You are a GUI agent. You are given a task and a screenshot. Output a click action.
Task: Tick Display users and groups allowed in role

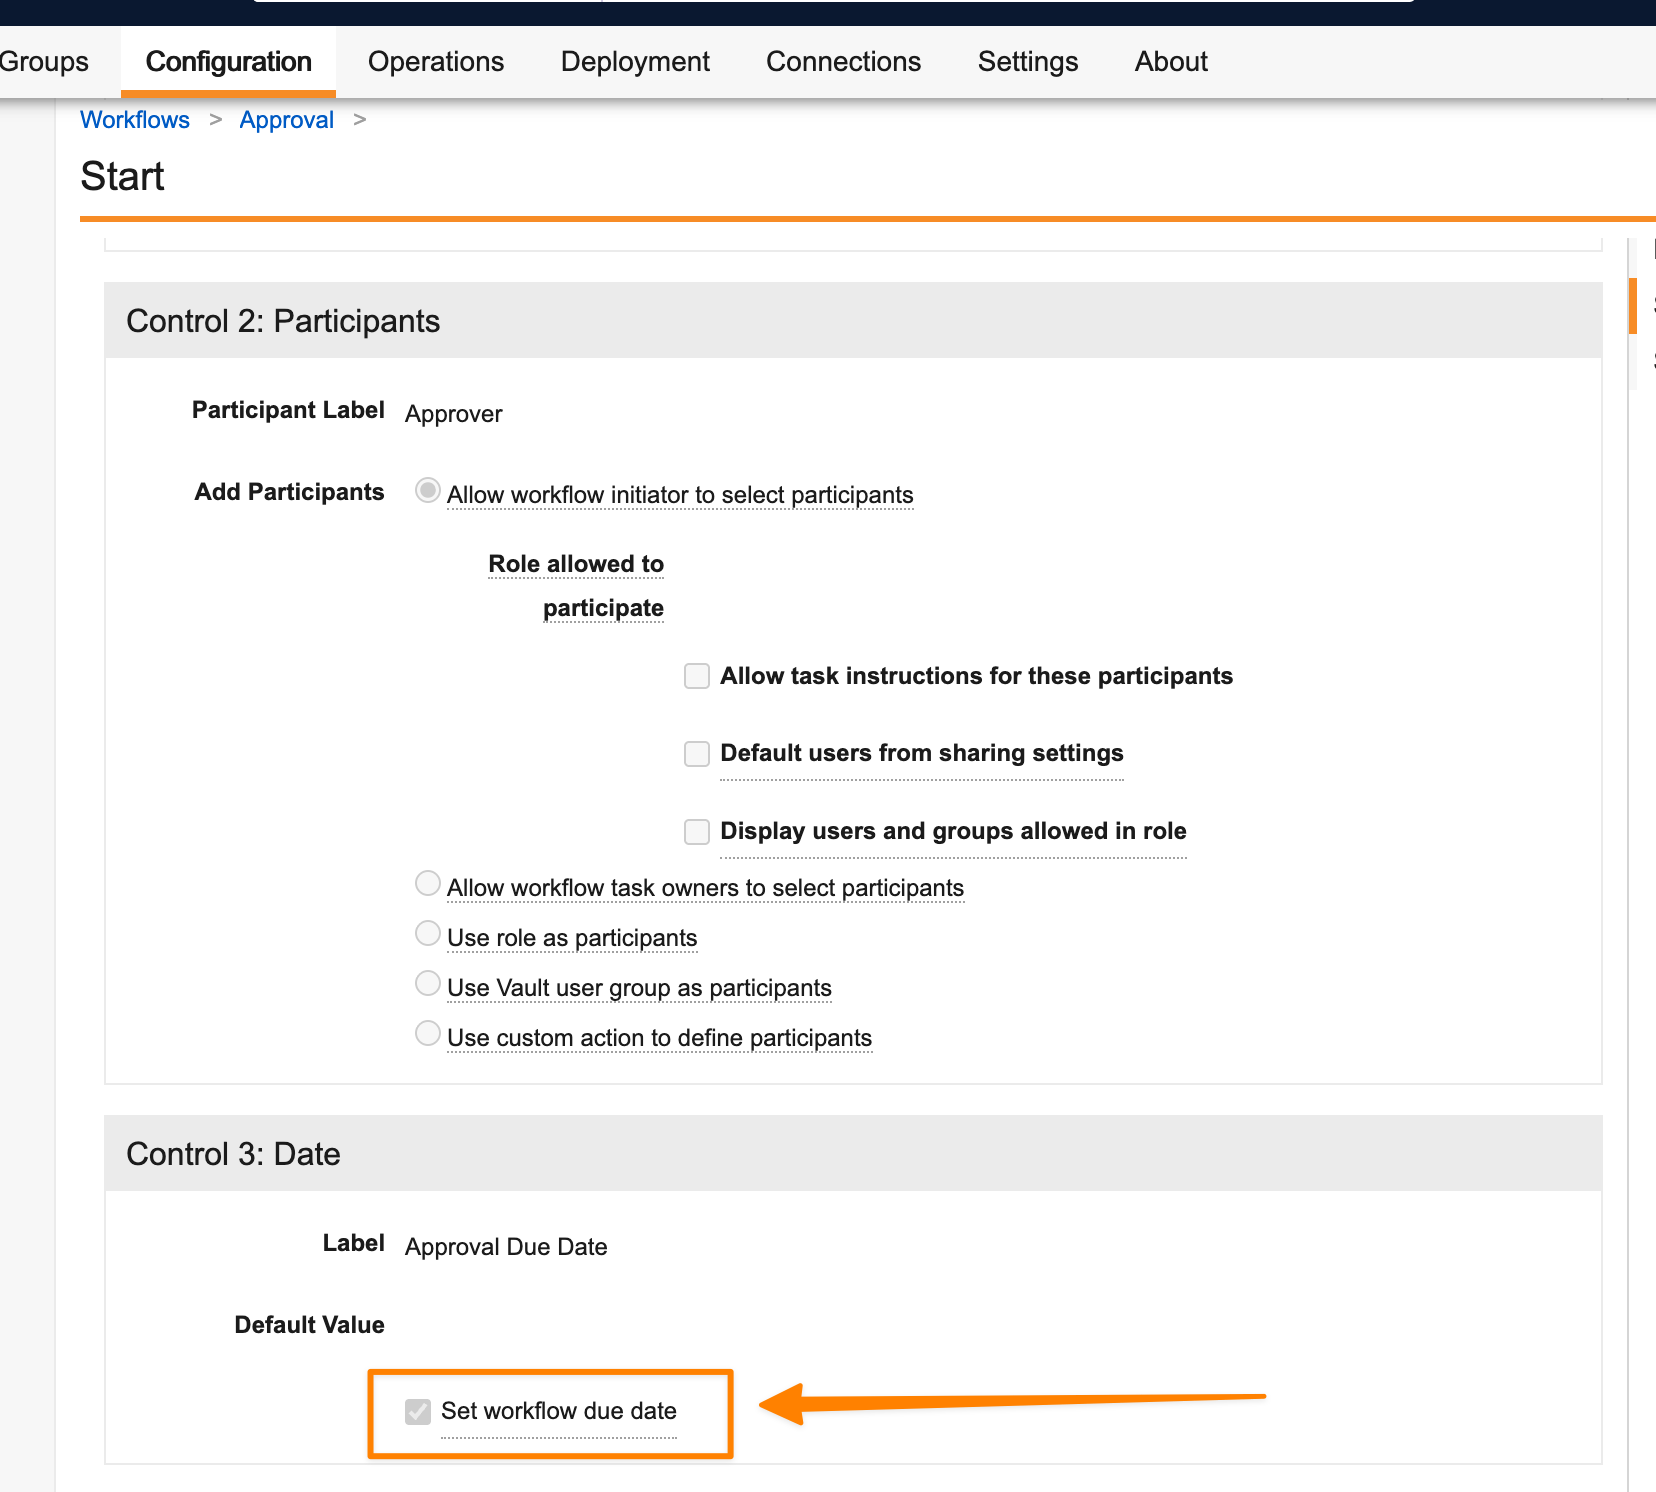point(697,832)
